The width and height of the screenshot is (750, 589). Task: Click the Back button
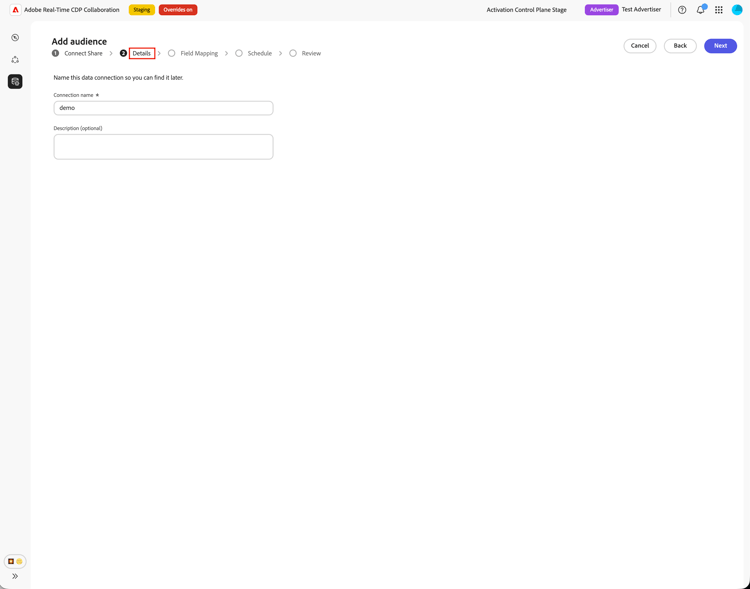point(680,45)
